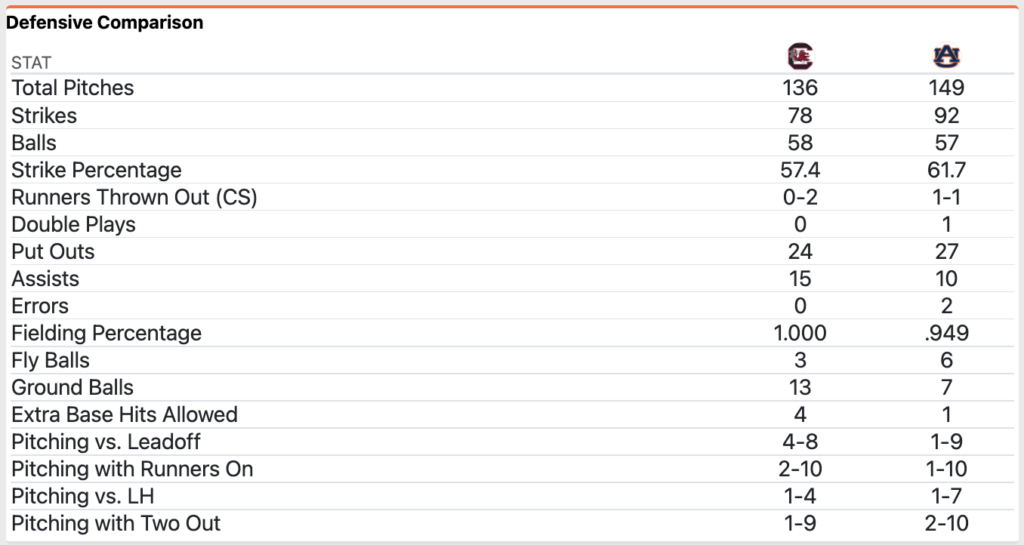1024x545 pixels.
Task: Click the Ground Balls row label
Action: [x=72, y=387]
